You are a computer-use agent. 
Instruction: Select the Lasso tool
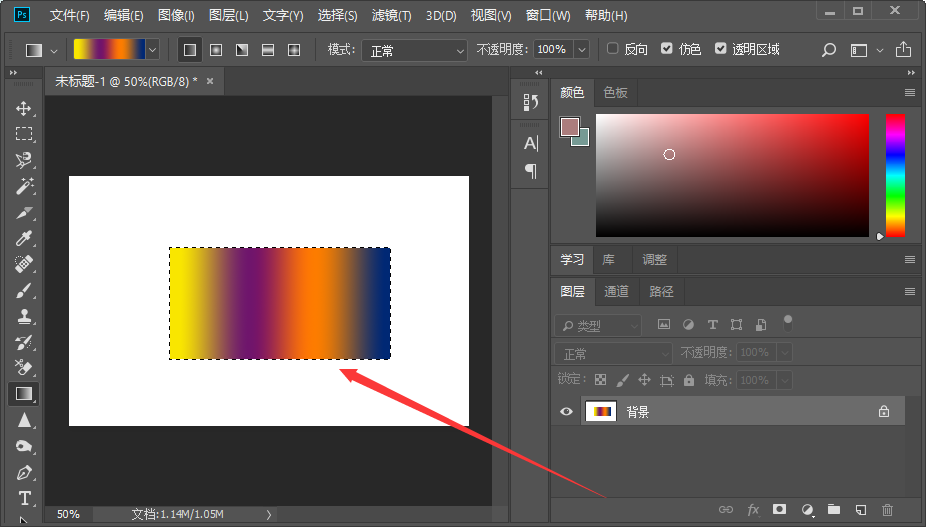[x=24, y=160]
